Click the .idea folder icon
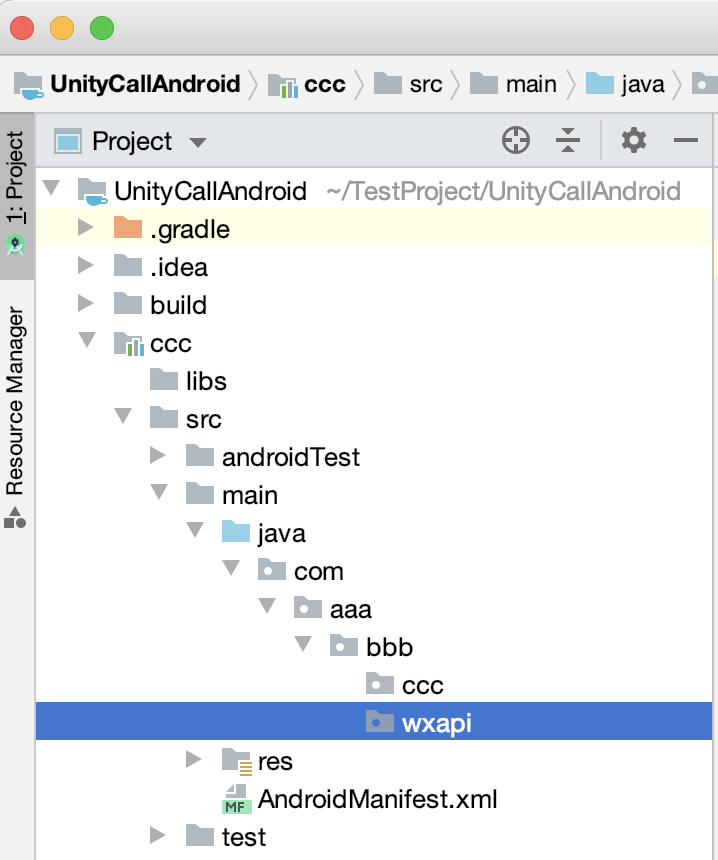This screenshot has height=860, width=718. 128,265
